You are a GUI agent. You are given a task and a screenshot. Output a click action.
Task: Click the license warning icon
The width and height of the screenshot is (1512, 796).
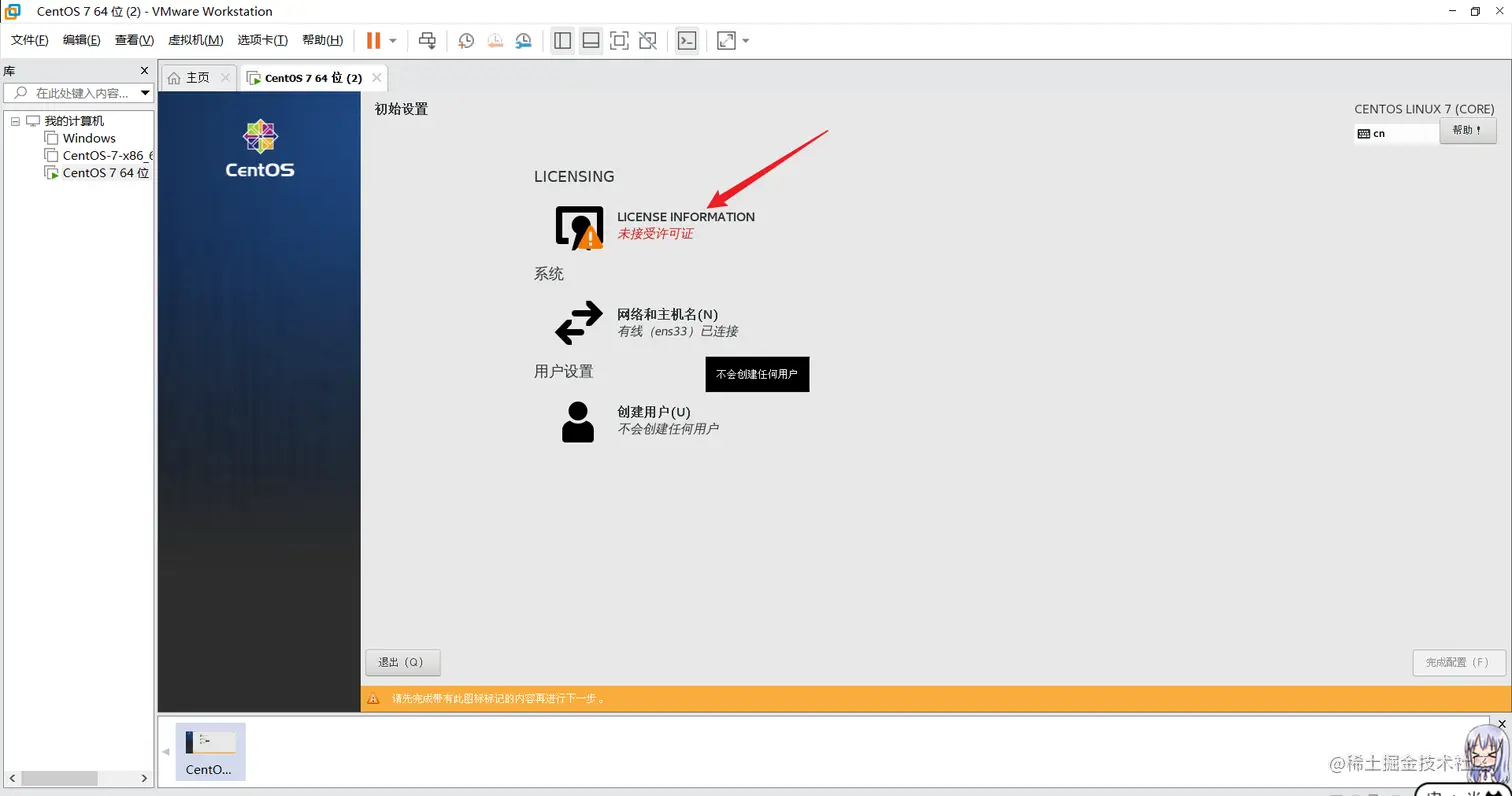click(580, 227)
